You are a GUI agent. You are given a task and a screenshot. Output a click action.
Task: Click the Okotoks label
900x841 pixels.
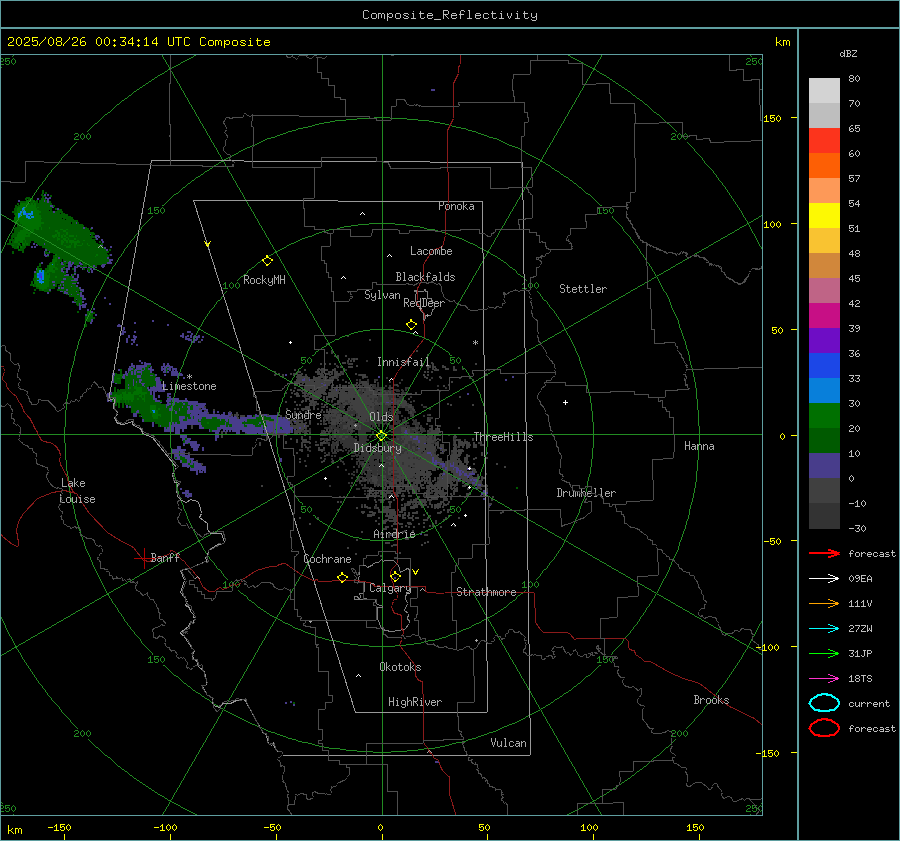coord(400,667)
